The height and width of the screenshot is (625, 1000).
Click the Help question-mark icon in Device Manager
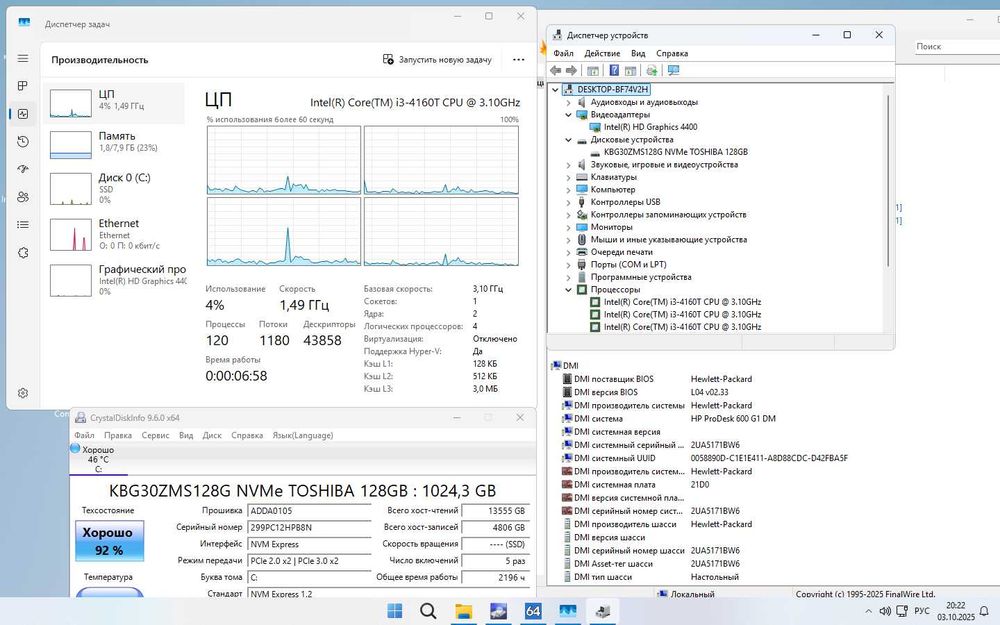click(614, 70)
